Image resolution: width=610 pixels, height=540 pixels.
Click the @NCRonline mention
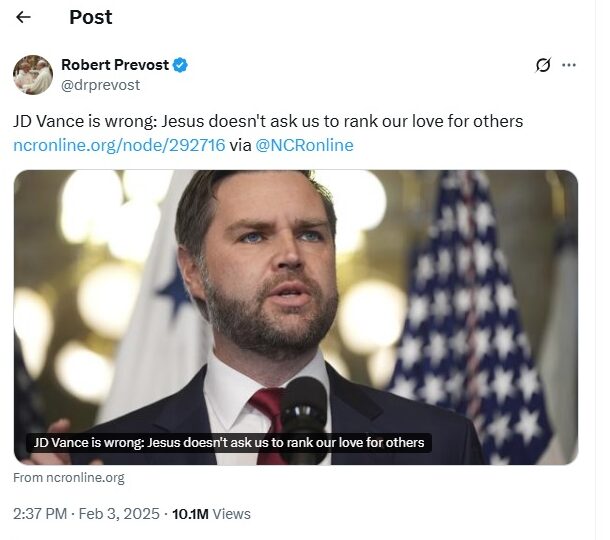click(304, 145)
